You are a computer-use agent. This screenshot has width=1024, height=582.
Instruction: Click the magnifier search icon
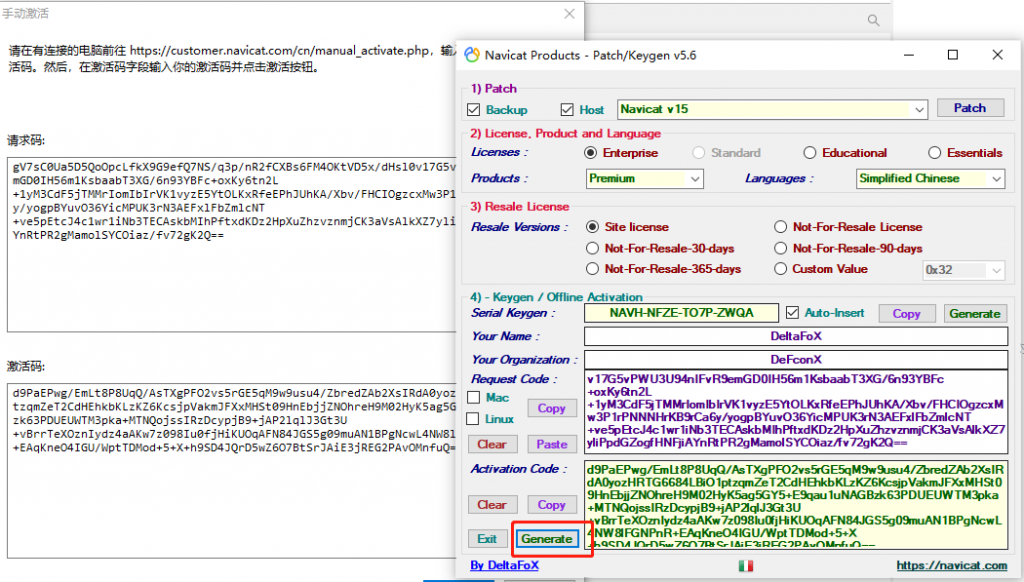tap(873, 20)
